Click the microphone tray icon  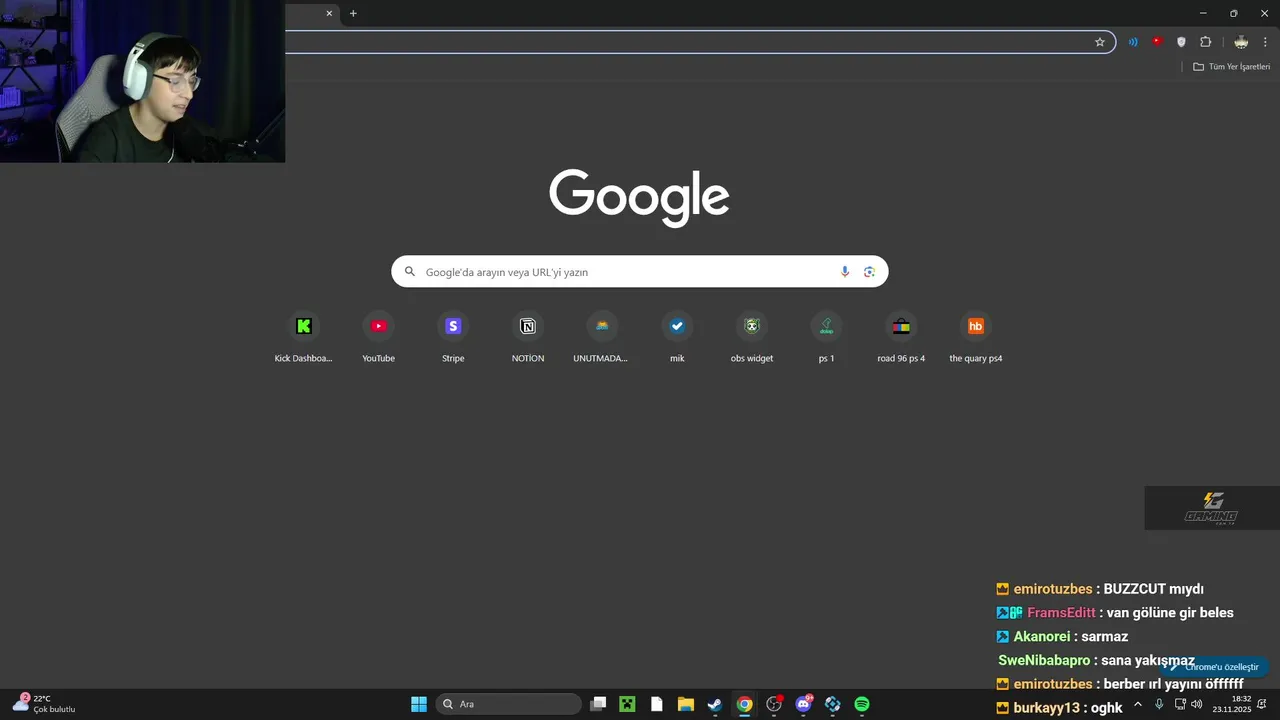(1159, 704)
